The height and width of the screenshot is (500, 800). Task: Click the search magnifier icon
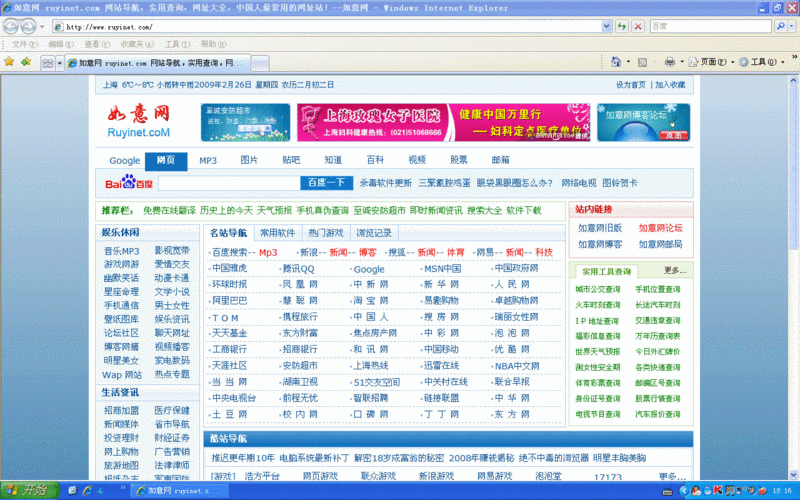pos(780,26)
